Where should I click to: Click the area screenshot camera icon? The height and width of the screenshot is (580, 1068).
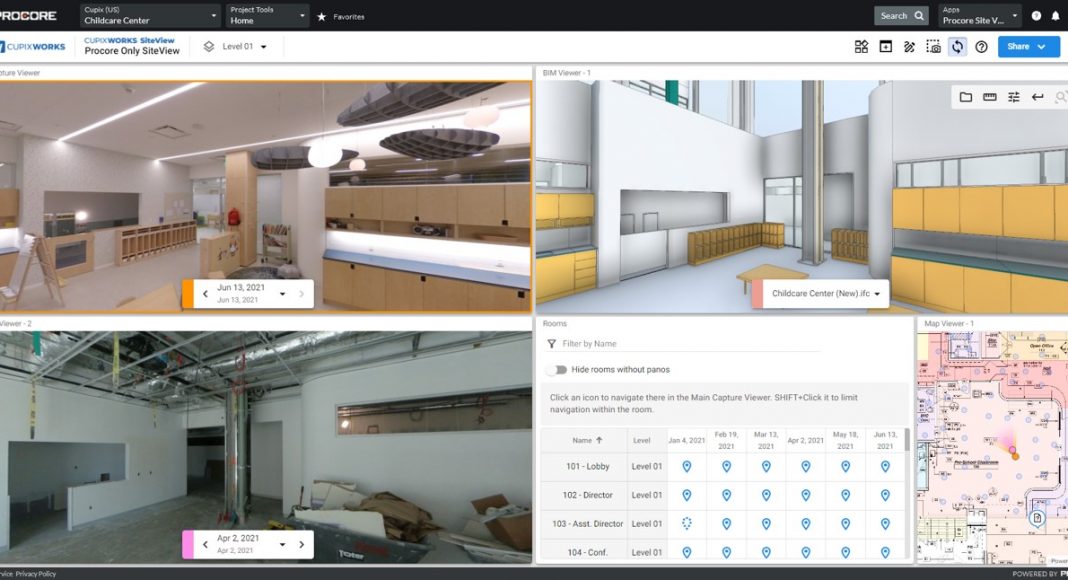(x=933, y=47)
